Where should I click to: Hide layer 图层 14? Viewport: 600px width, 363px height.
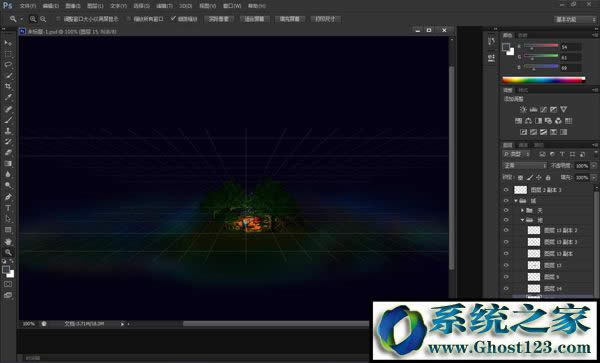[x=506, y=288]
